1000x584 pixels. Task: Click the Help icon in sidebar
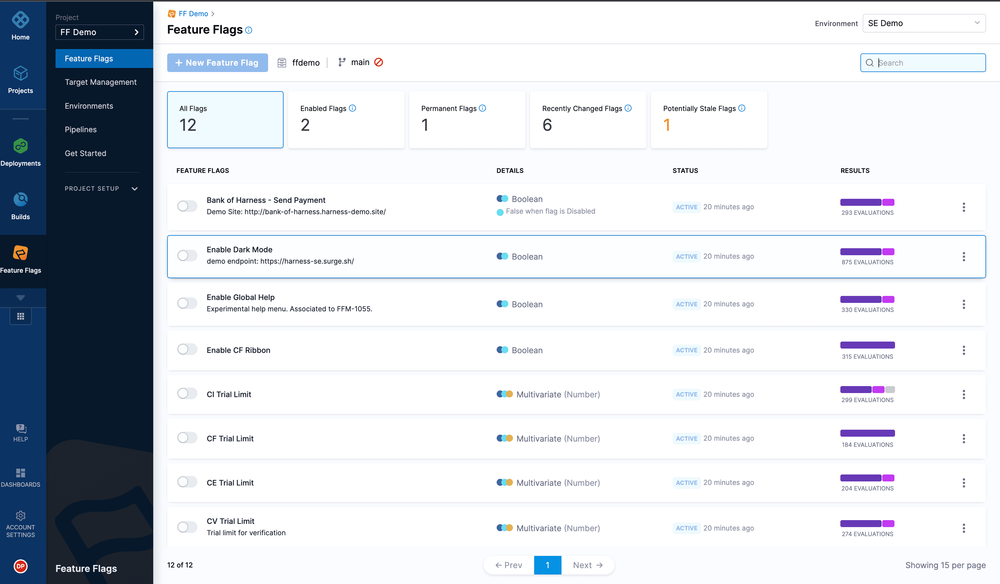20,428
